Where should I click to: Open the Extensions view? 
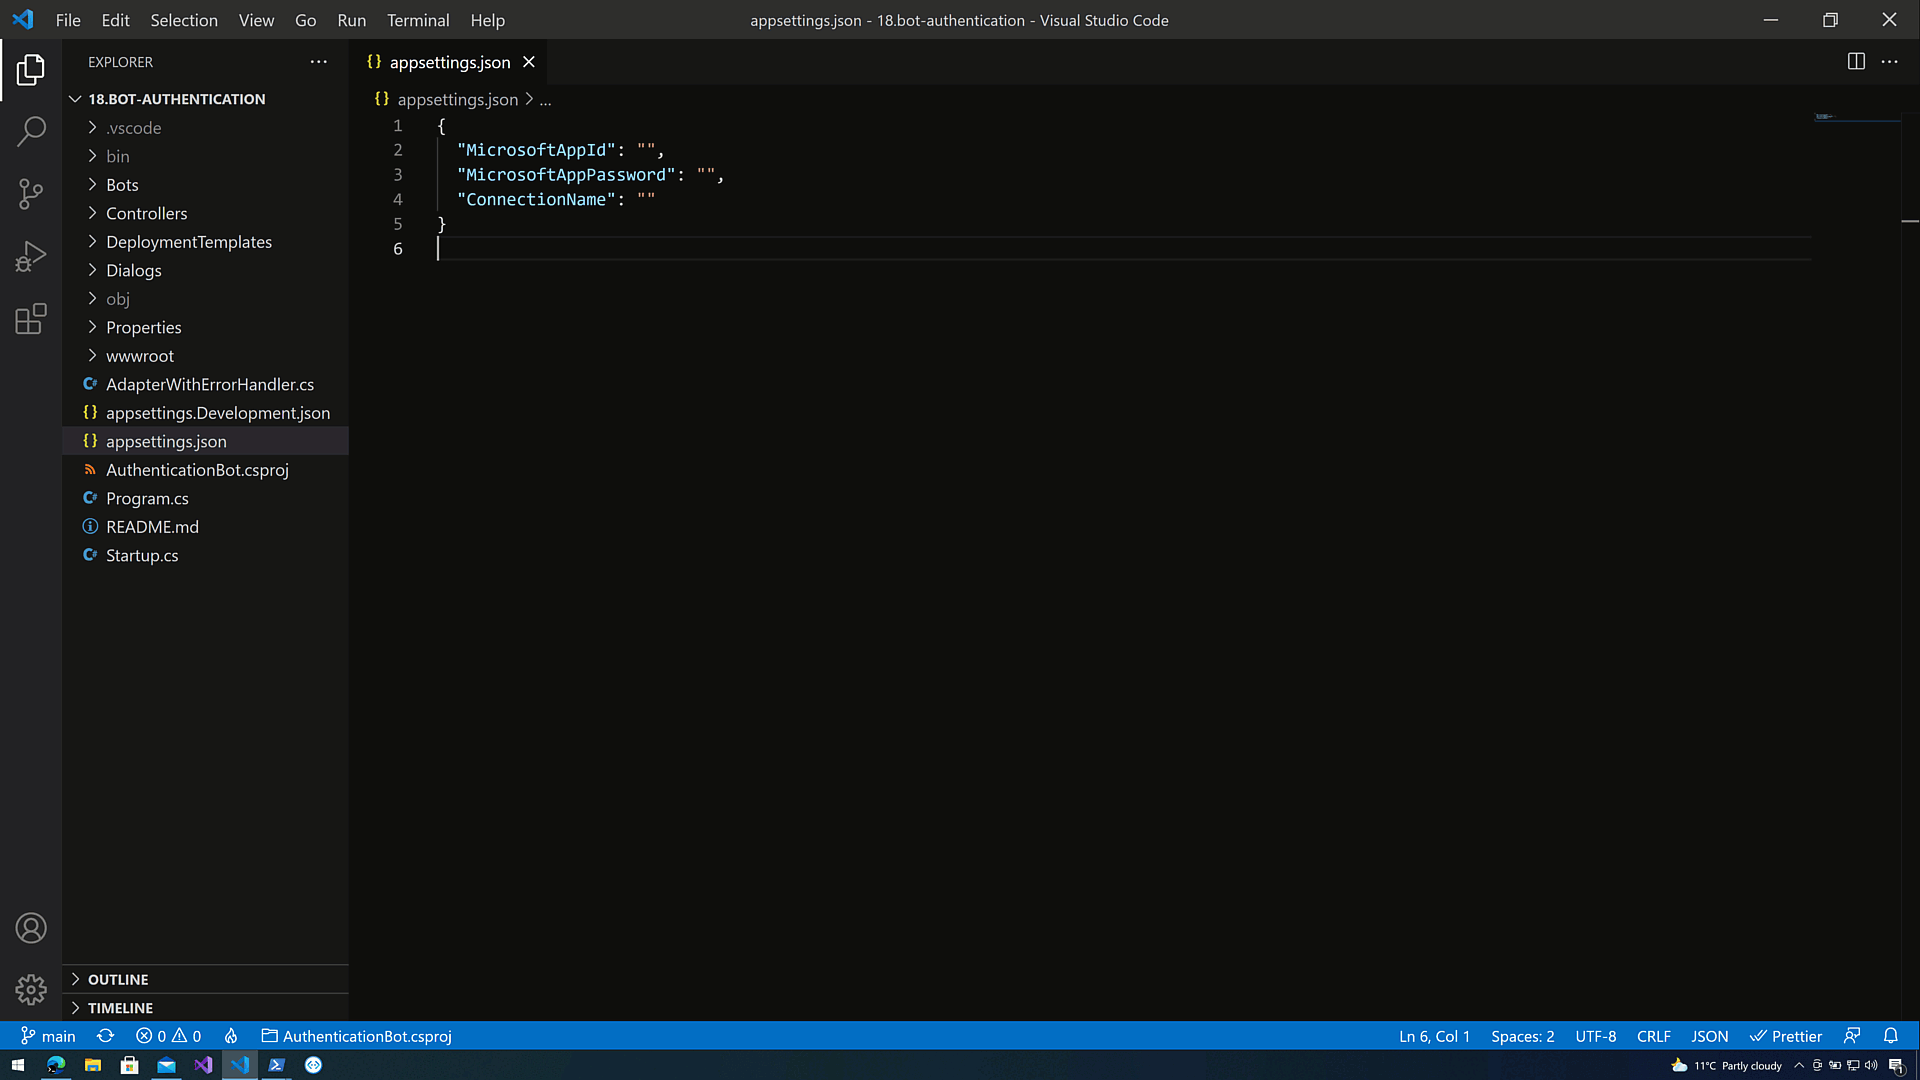point(31,319)
